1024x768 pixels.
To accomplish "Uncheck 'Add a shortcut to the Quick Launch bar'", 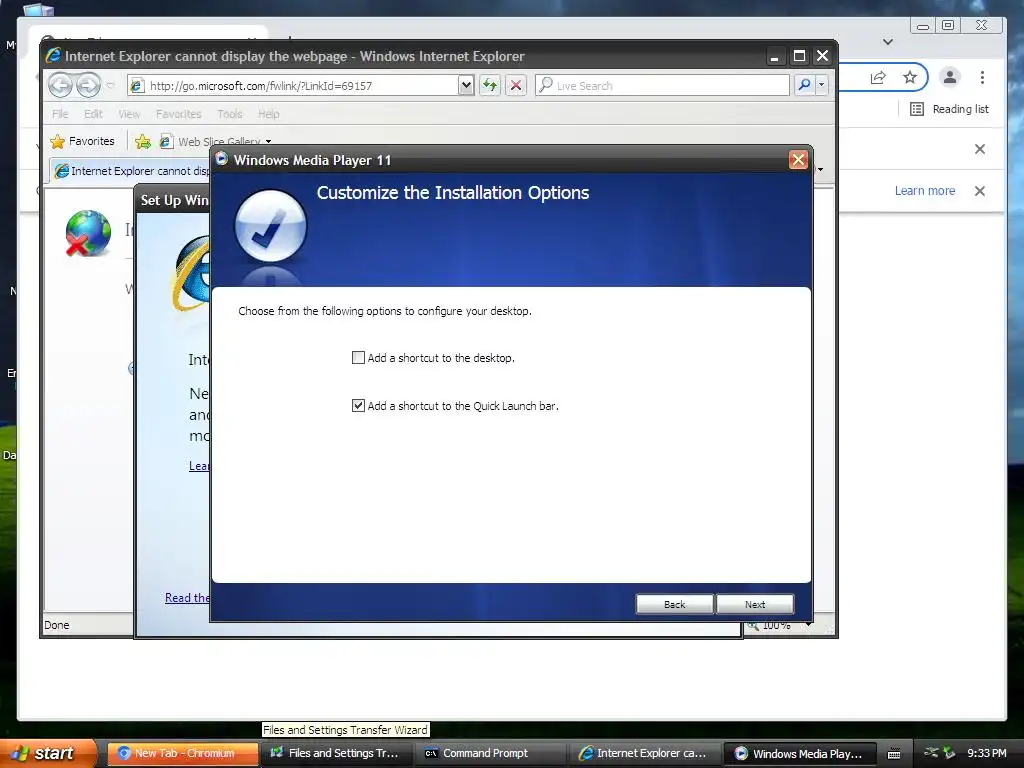I will (x=358, y=406).
